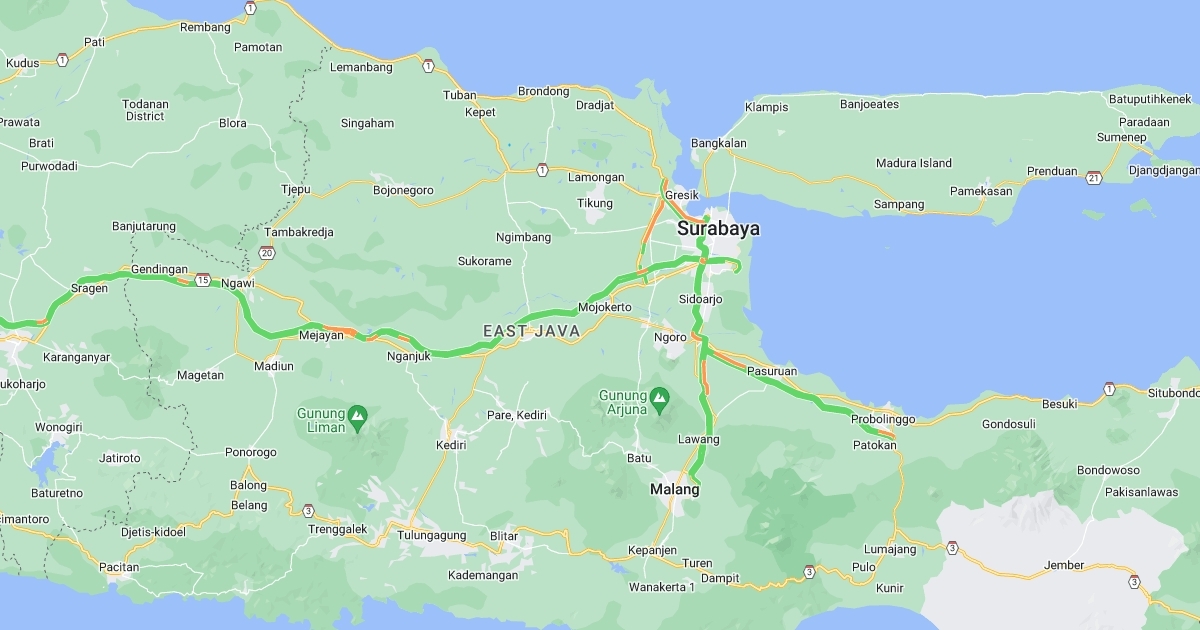Click route 21 shield near Prenduan

point(1094,177)
